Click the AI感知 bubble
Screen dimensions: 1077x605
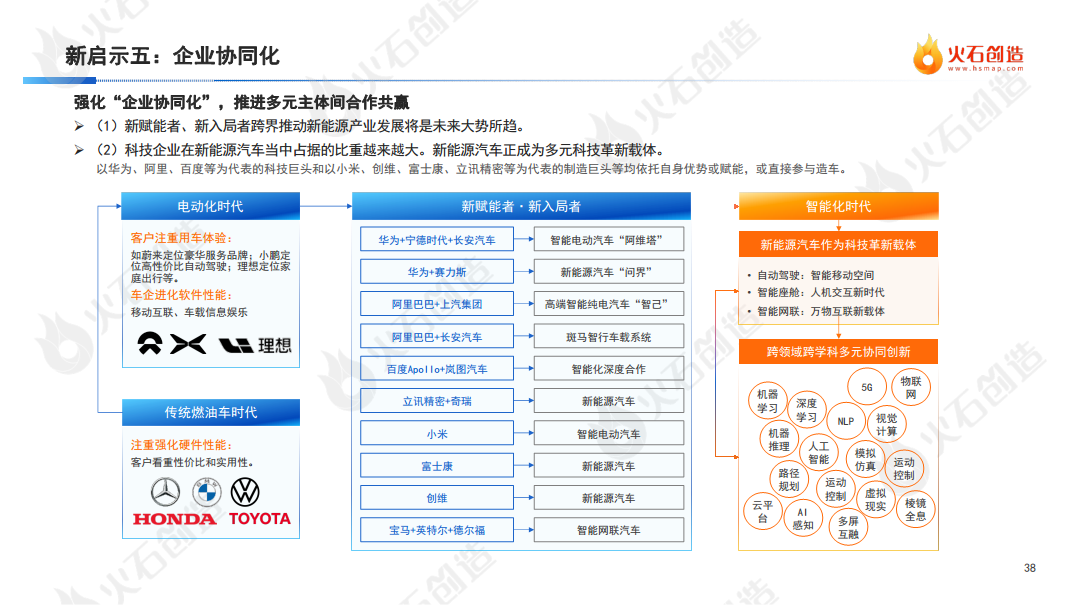[x=803, y=518]
